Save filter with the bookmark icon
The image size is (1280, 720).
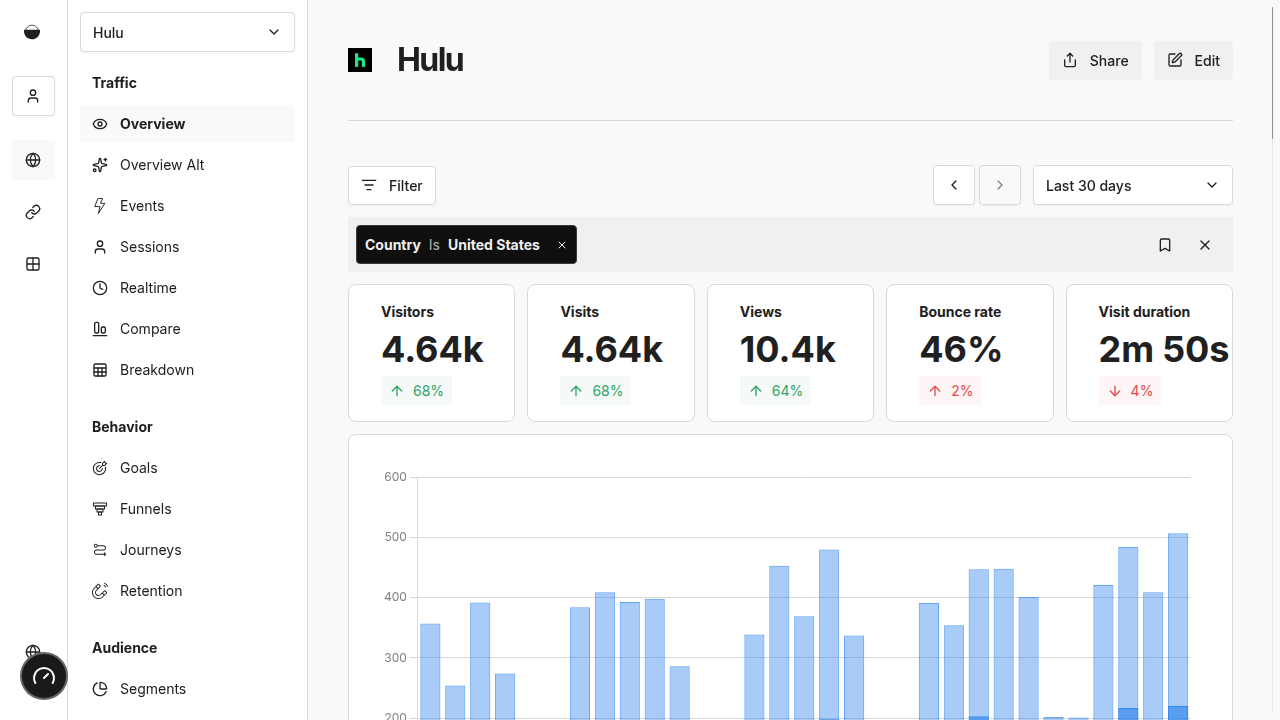pyautogui.click(x=1165, y=245)
